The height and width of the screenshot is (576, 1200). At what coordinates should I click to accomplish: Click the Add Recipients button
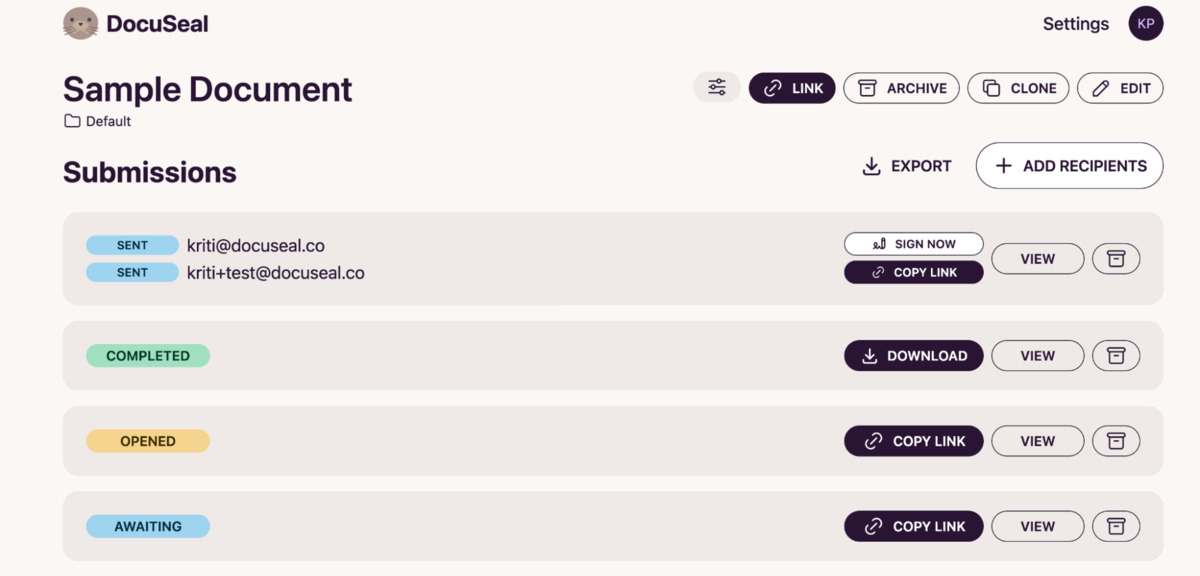(x=1070, y=166)
